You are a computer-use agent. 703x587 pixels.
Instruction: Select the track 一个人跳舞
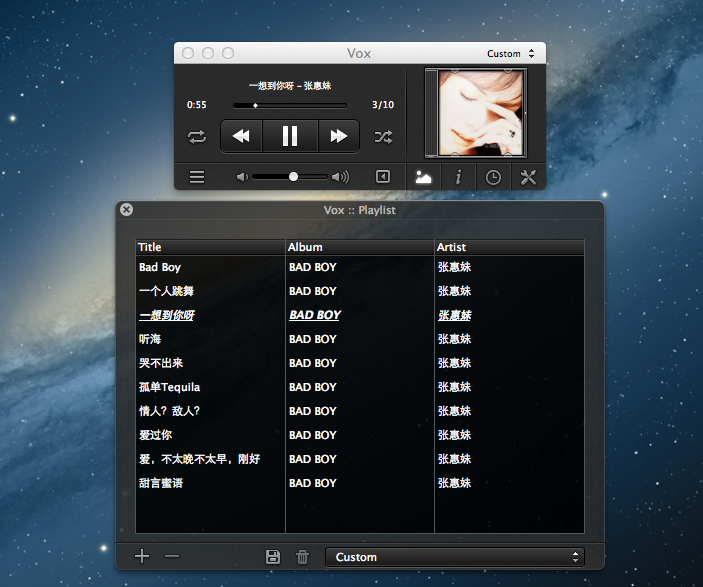coord(166,291)
